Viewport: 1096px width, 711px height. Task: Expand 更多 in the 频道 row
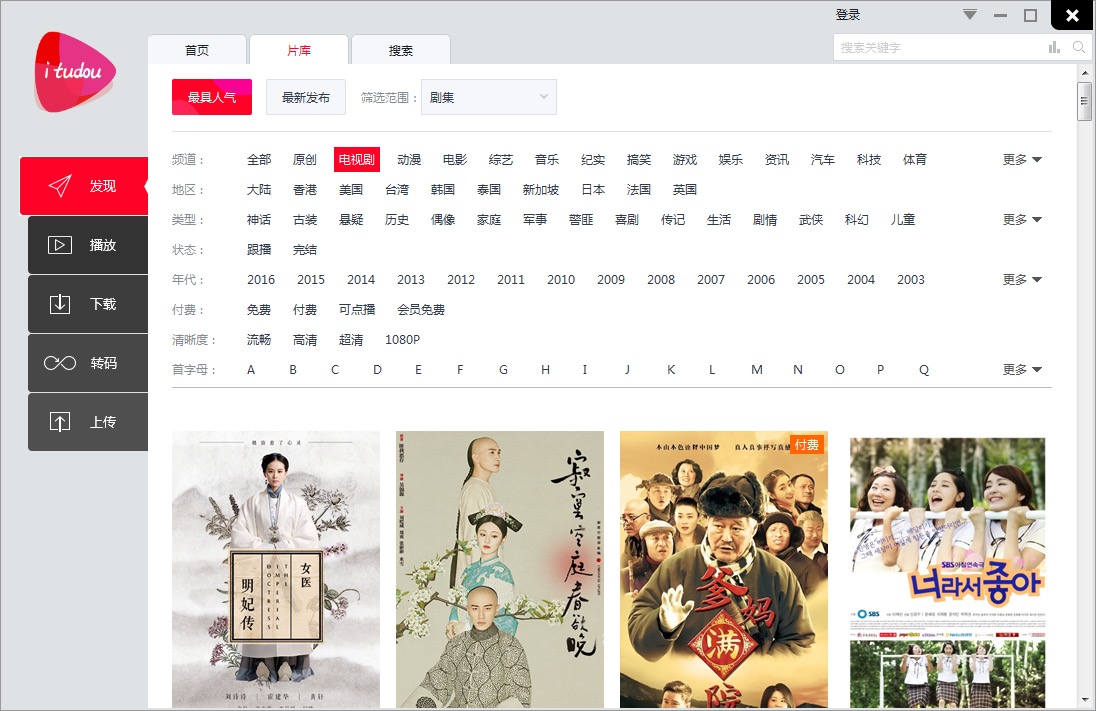(x=1022, y=159)
